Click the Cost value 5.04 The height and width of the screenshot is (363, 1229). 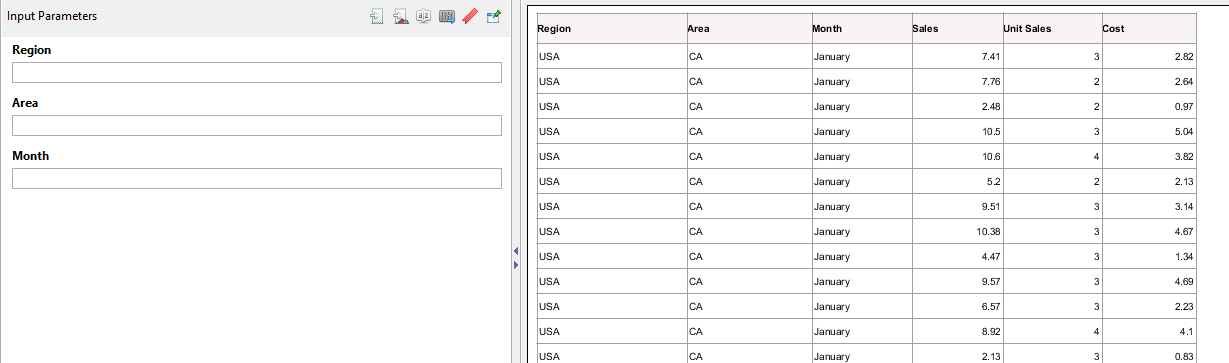click(1183, 131)
